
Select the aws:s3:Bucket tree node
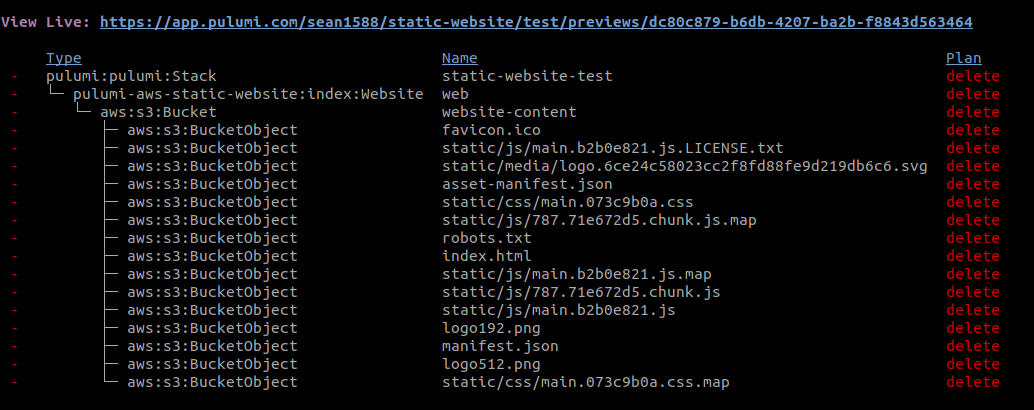[x=158, y=112]
